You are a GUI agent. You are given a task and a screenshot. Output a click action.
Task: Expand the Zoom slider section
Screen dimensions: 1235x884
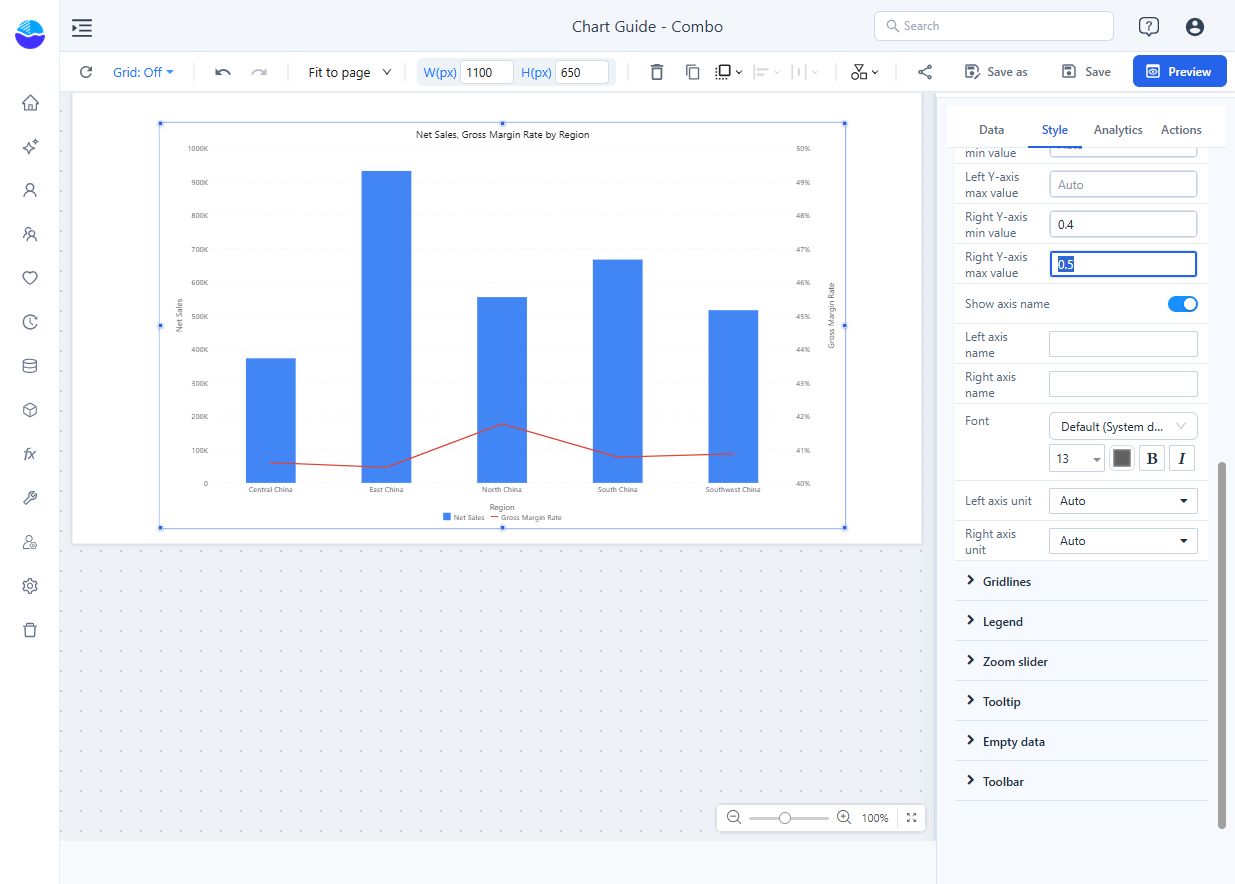(1081, 661)
